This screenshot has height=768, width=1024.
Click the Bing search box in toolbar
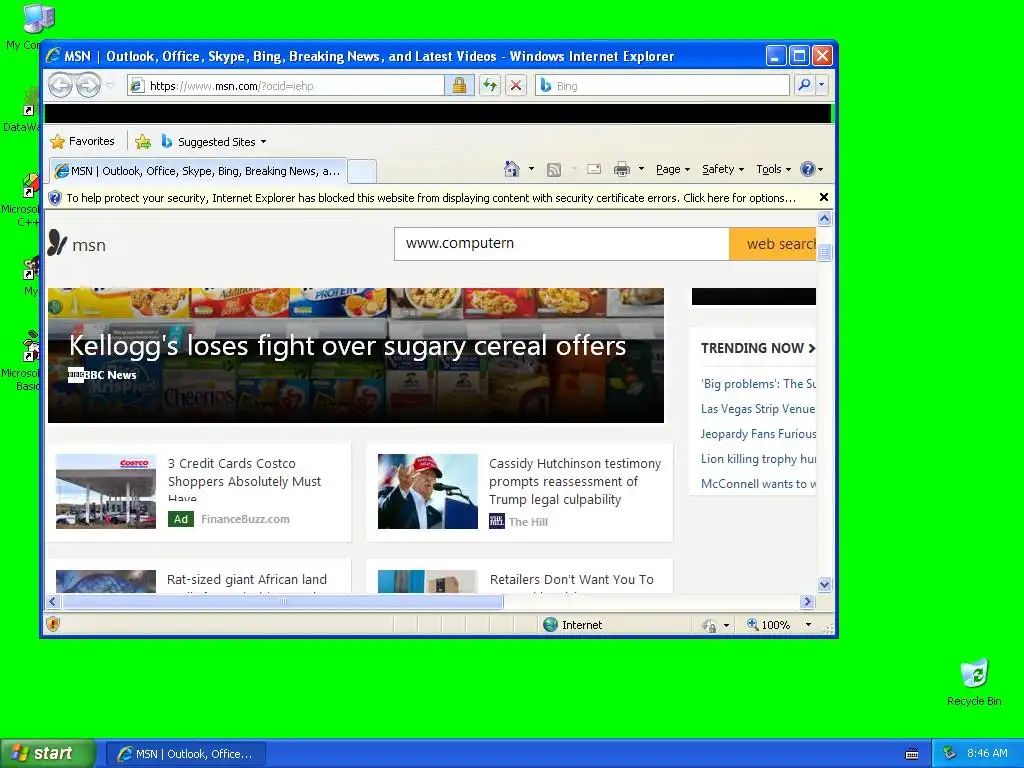coord(662,86)
